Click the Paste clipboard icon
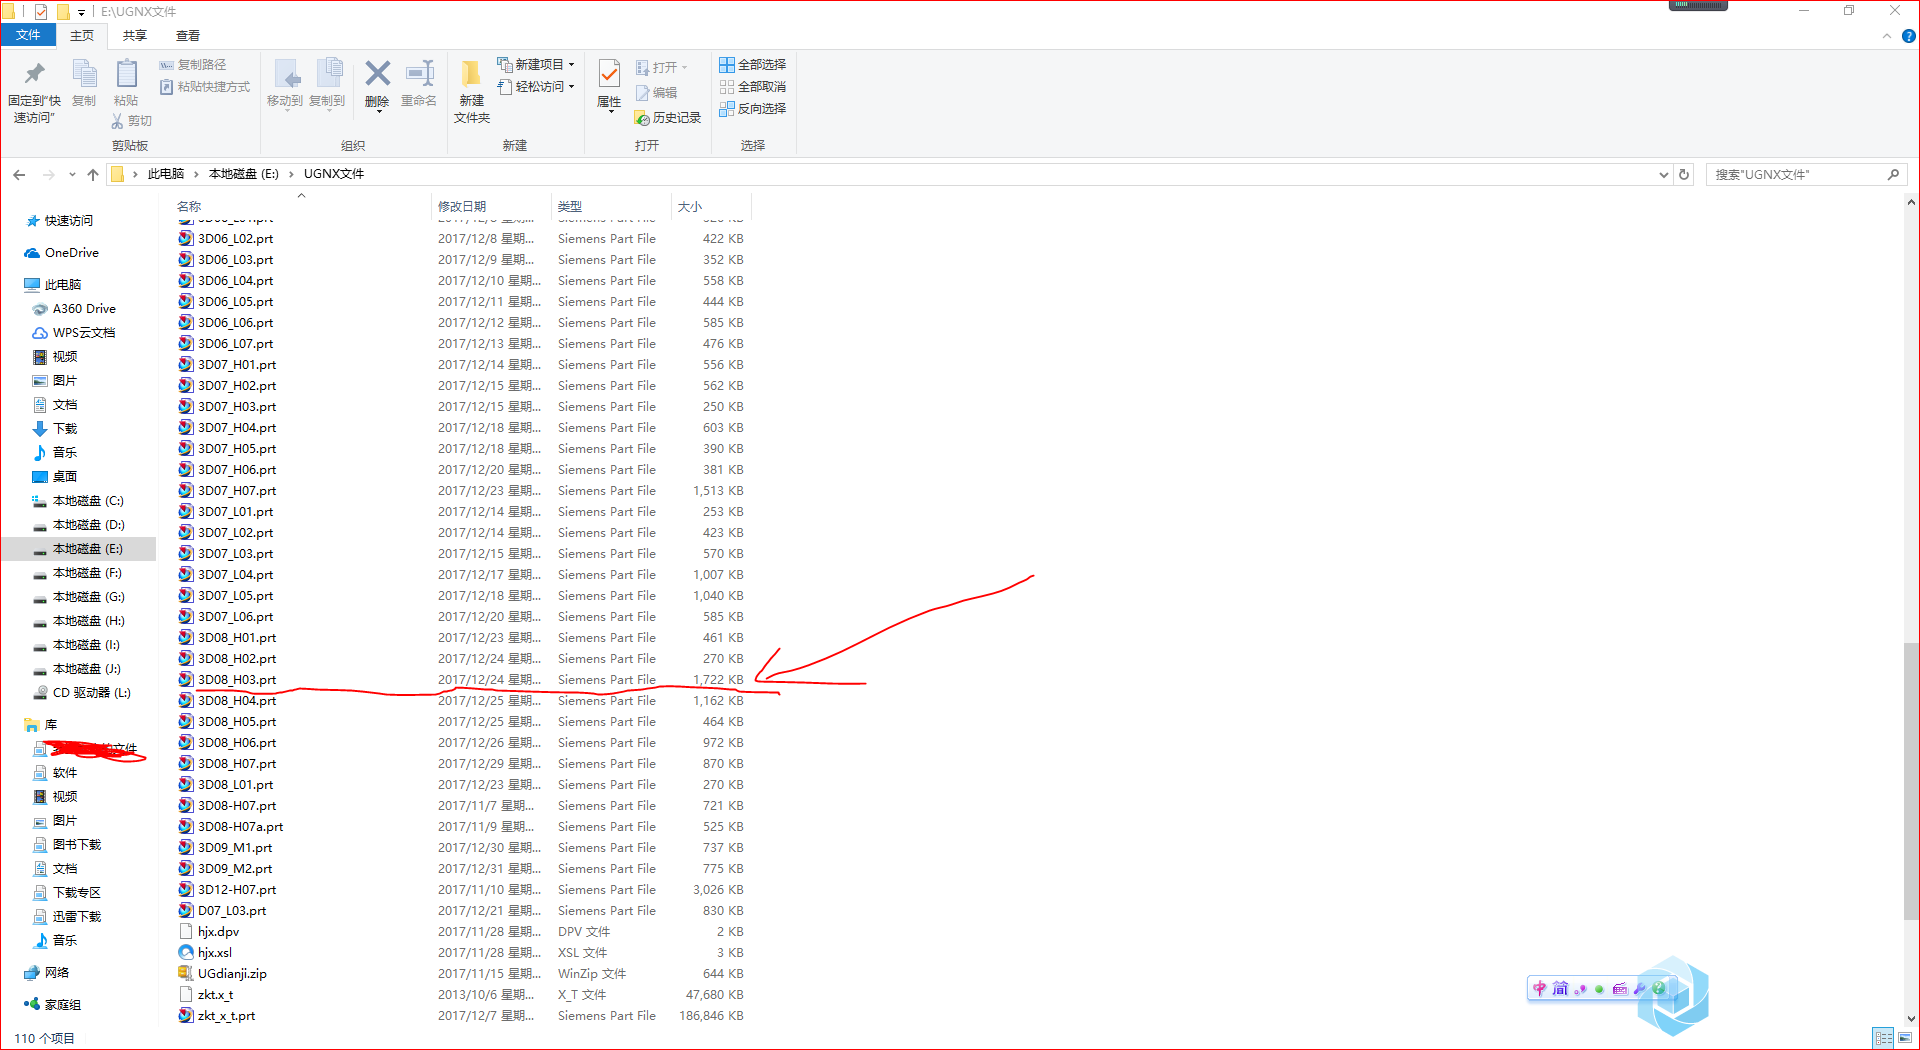1920x1050 pixels. coord(126,74)
